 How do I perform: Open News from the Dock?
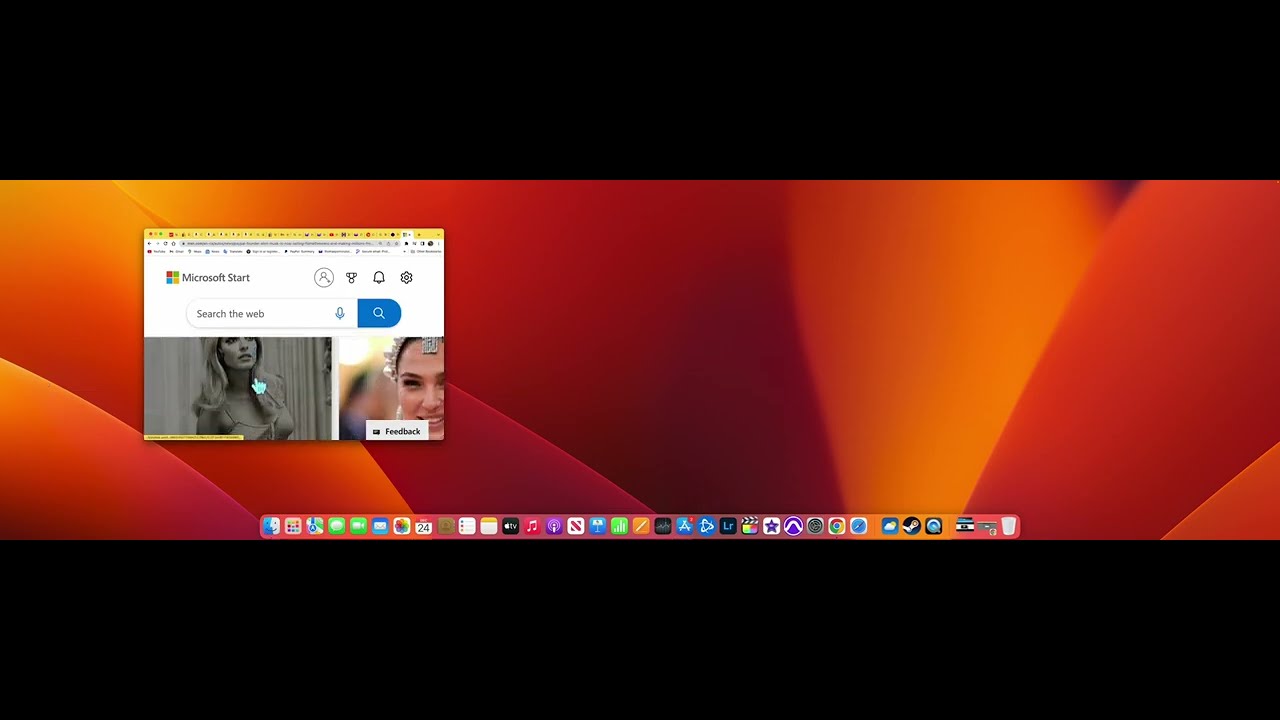click(576, 526)
